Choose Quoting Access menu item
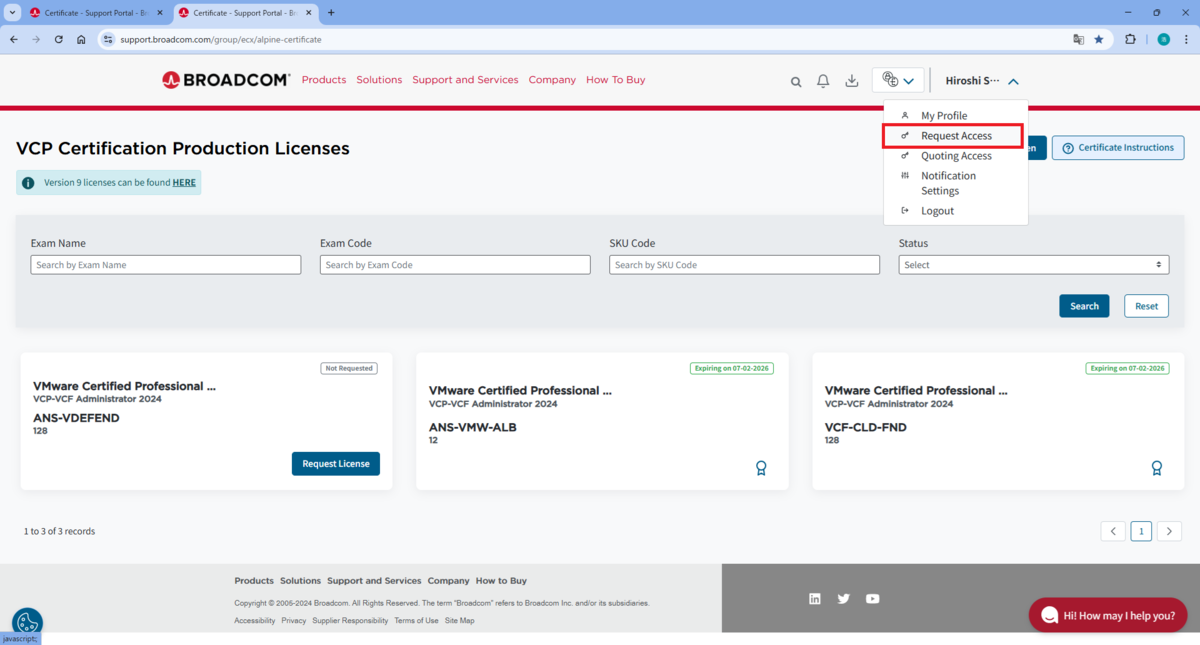Viewport: 1200px width, 645px height. point(956,156)
